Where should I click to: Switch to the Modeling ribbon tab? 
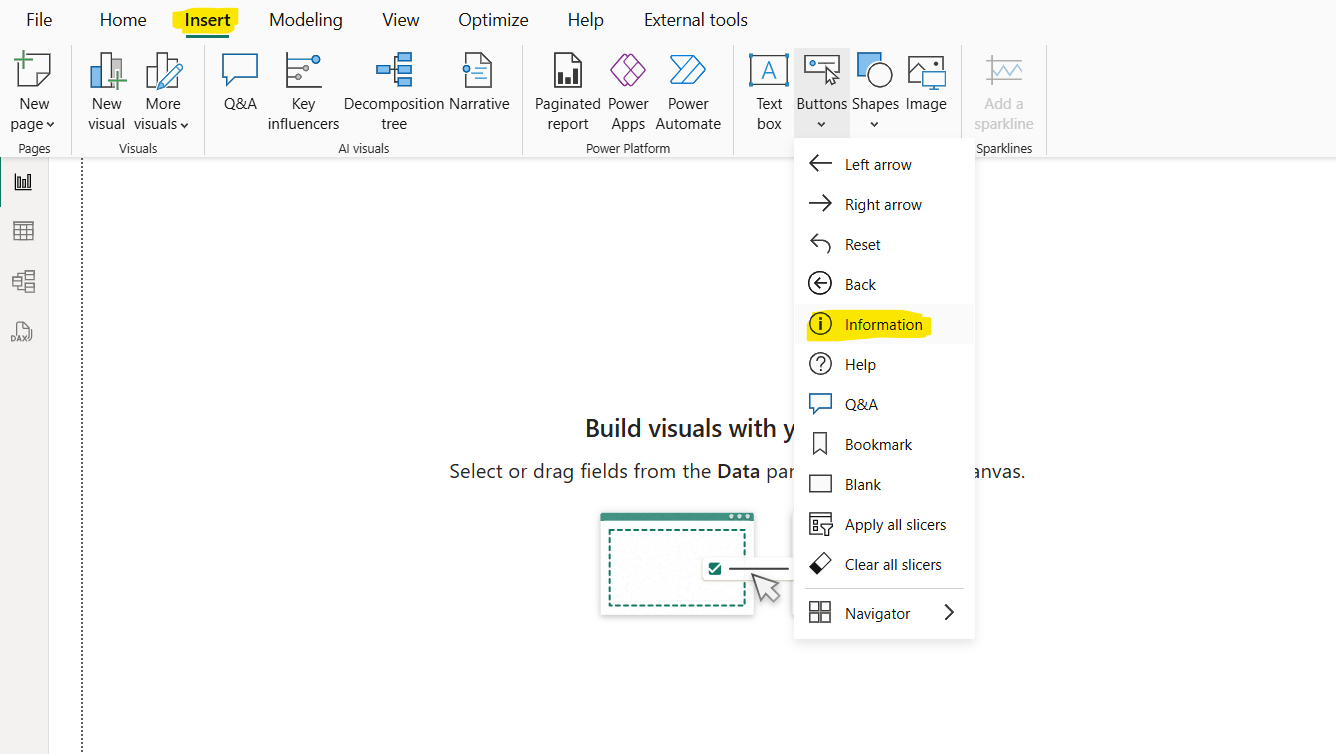click(305, 20)
